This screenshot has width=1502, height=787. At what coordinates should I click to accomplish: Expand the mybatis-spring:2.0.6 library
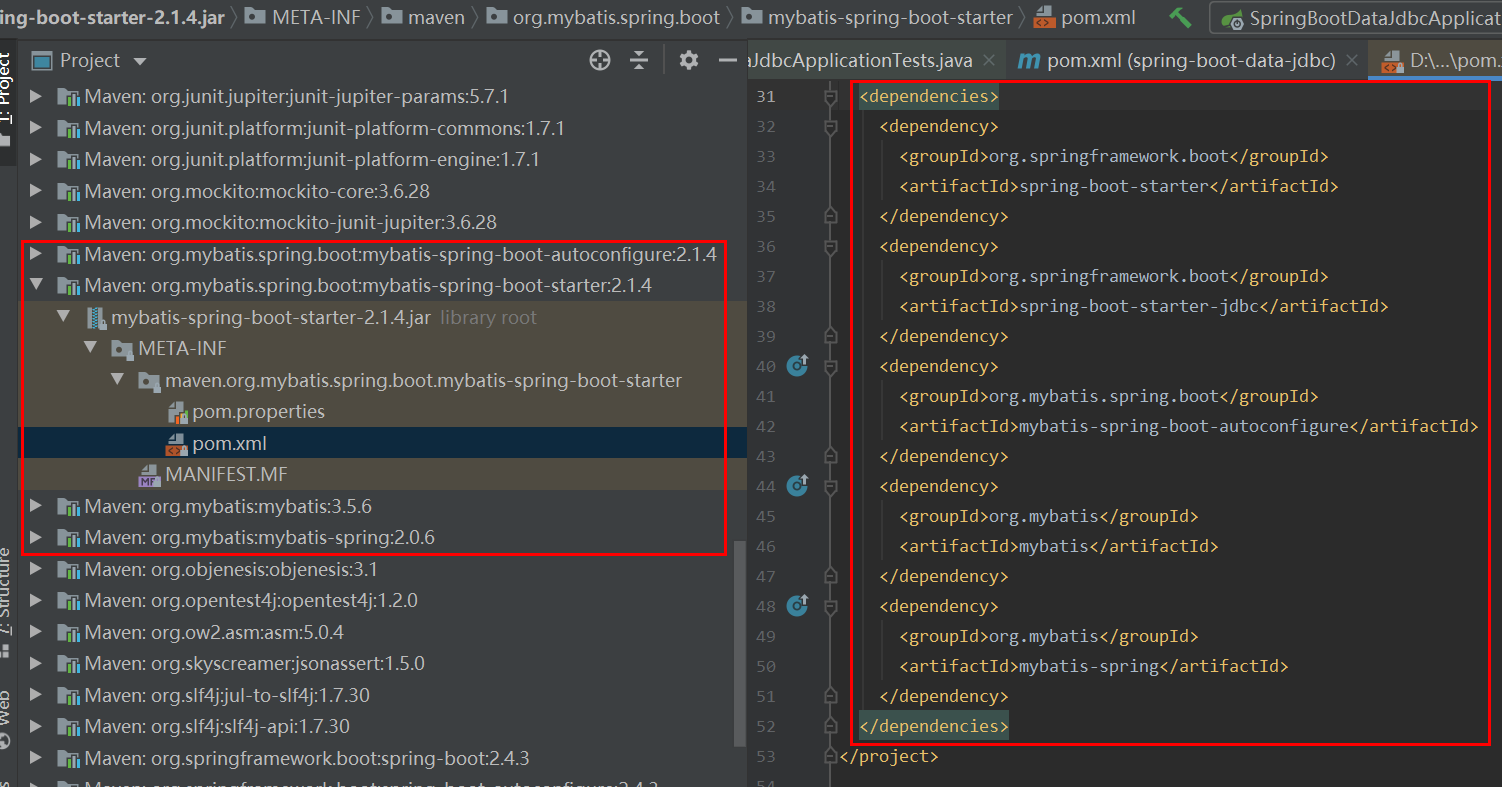(36, 537)
